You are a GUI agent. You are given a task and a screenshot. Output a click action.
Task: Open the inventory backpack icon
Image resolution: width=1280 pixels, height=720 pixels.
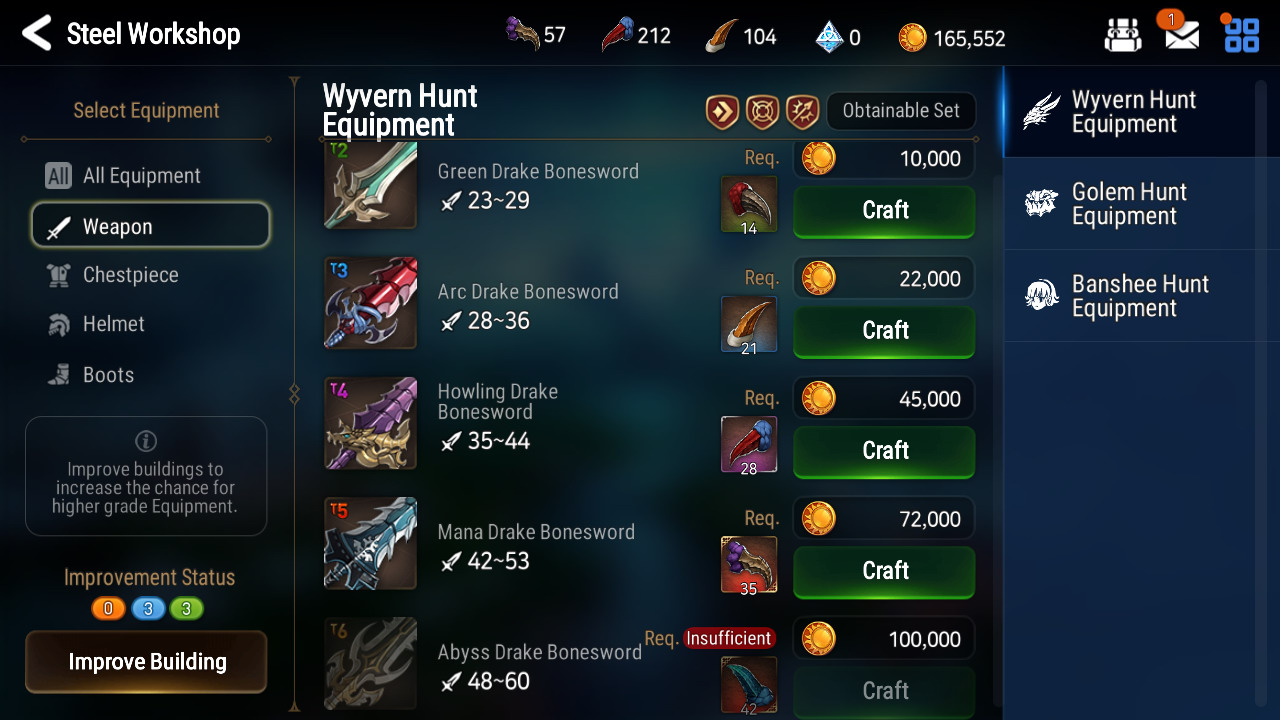click(1123, 35)
